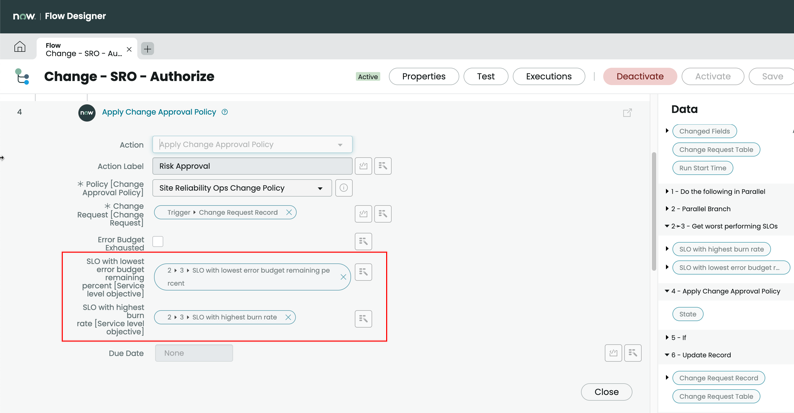Add a new tab with the plus icon

[x=147, y=49]
